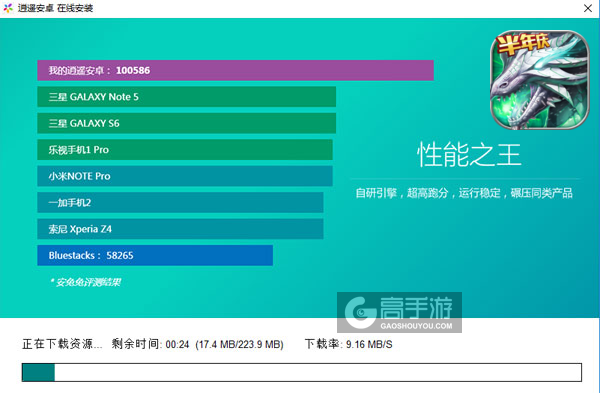The image size is (600, 393).
Task: Click the download progress bar
Action: 302,372
